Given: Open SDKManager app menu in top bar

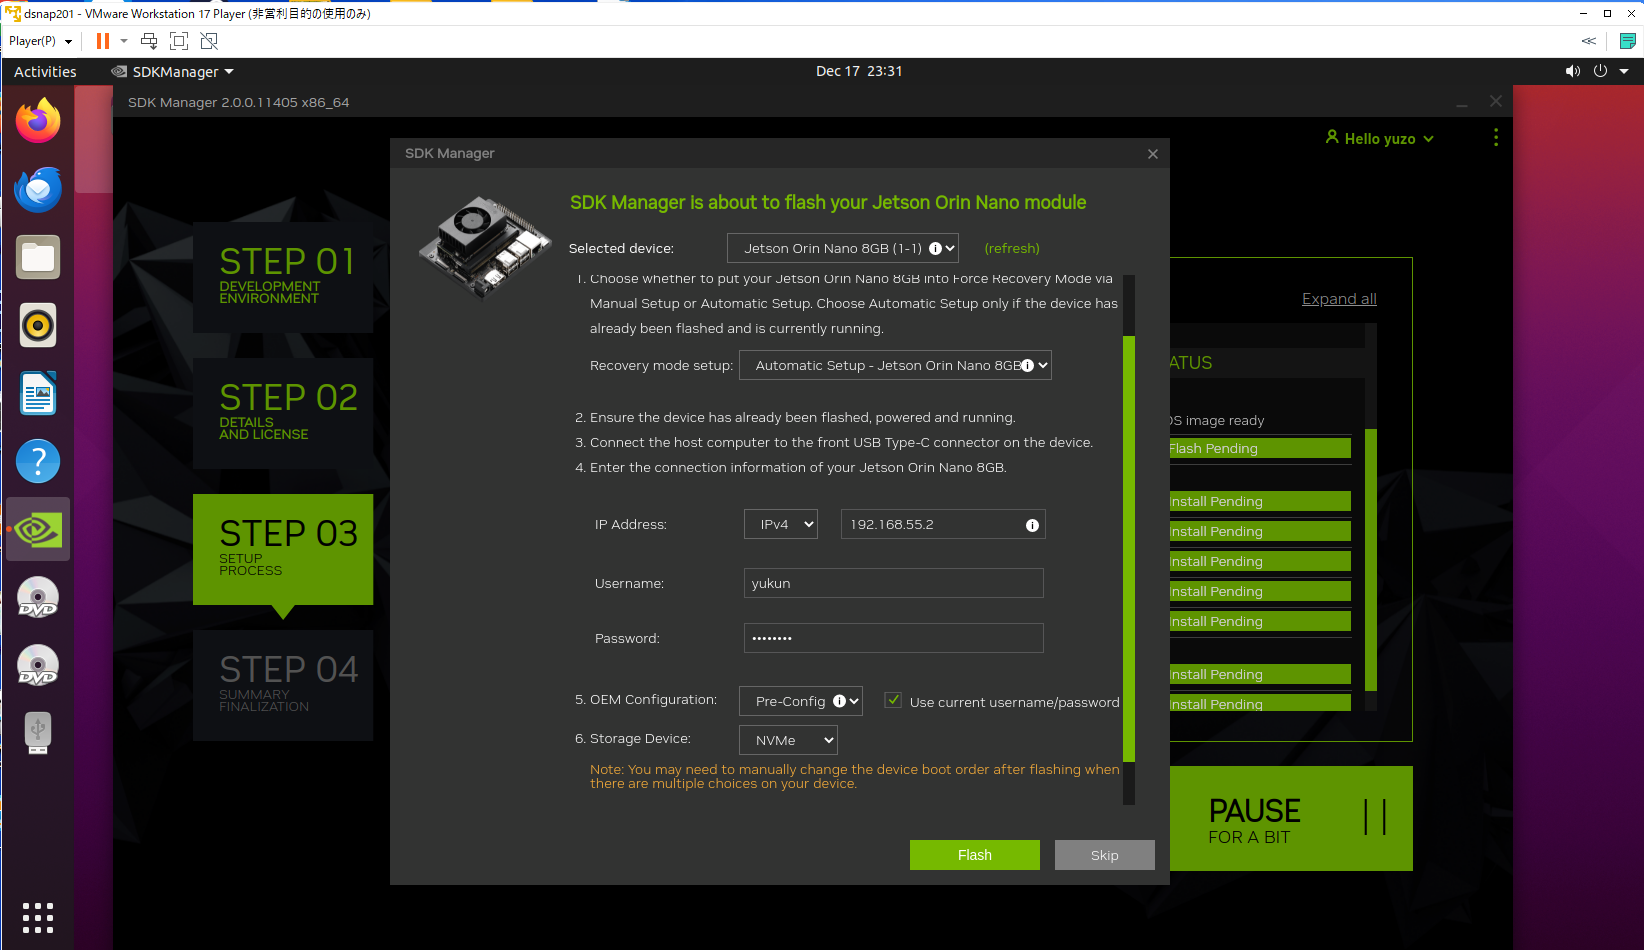Looking at the screenshot, I should (172, 71).
